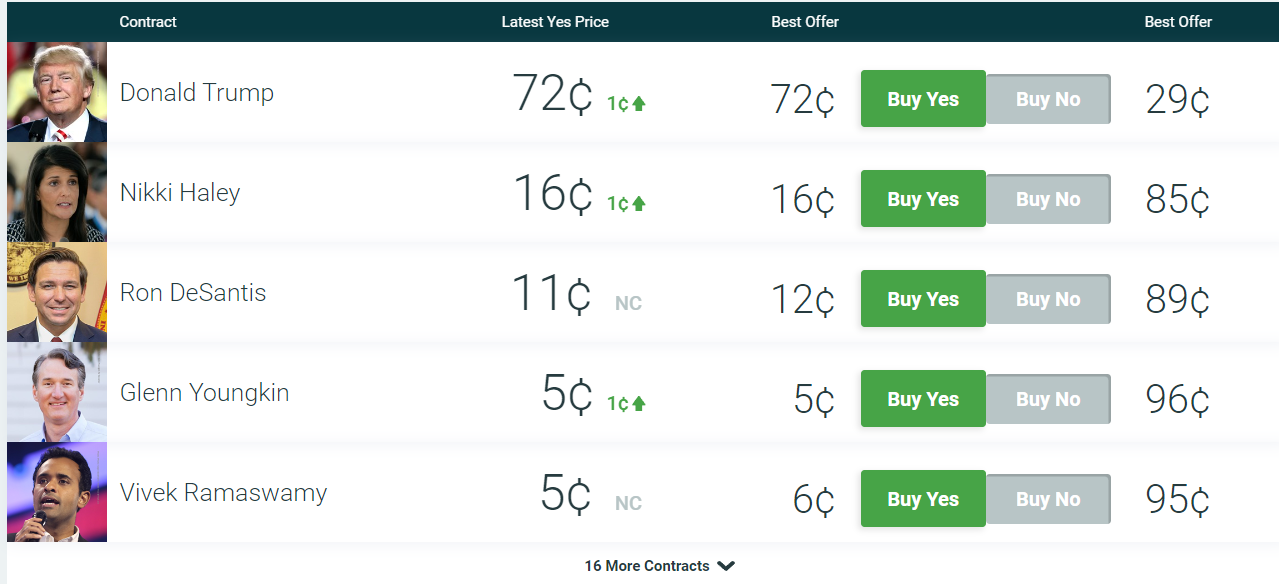
Task: Open the Vivek Ramaswamy contract name link
Action: click(223, 493)
